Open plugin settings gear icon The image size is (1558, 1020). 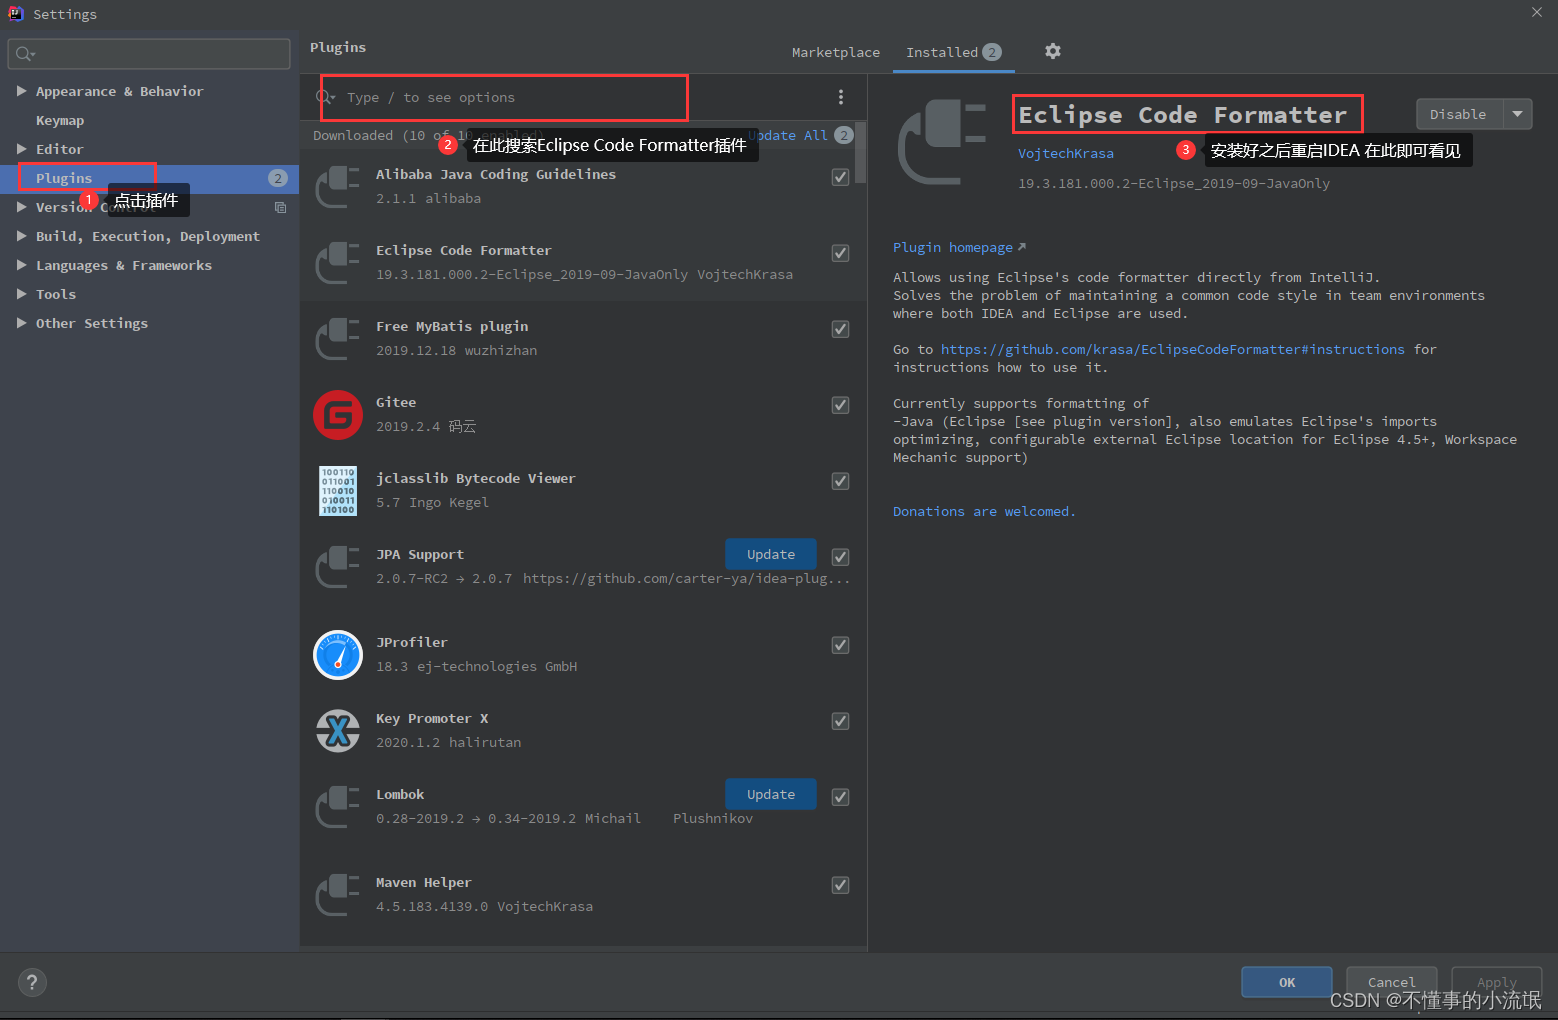1052,51
